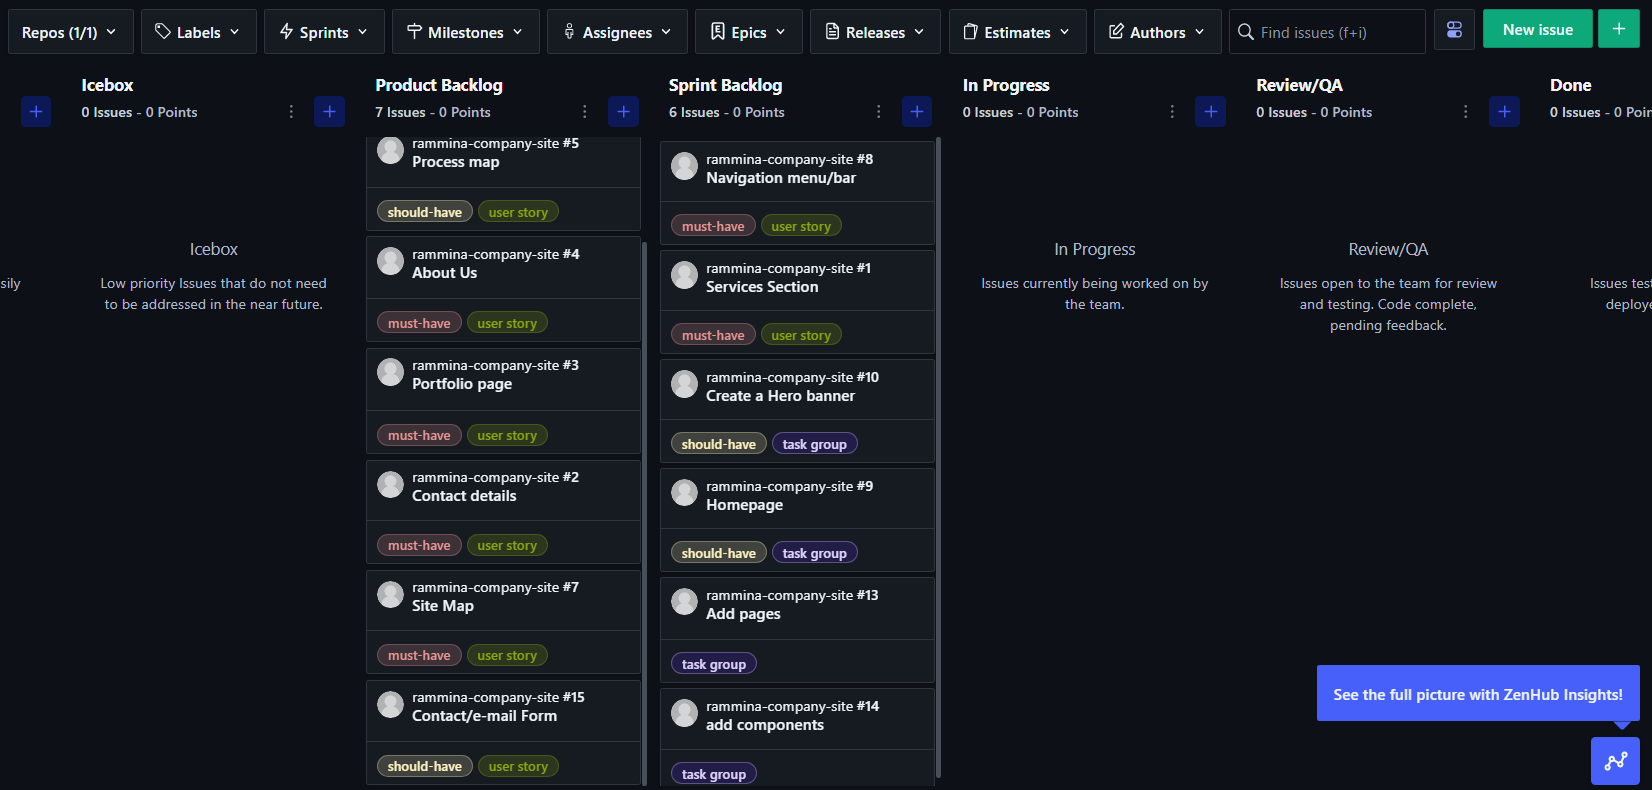Open the Authors filter dropdown

click(1157, 32)
